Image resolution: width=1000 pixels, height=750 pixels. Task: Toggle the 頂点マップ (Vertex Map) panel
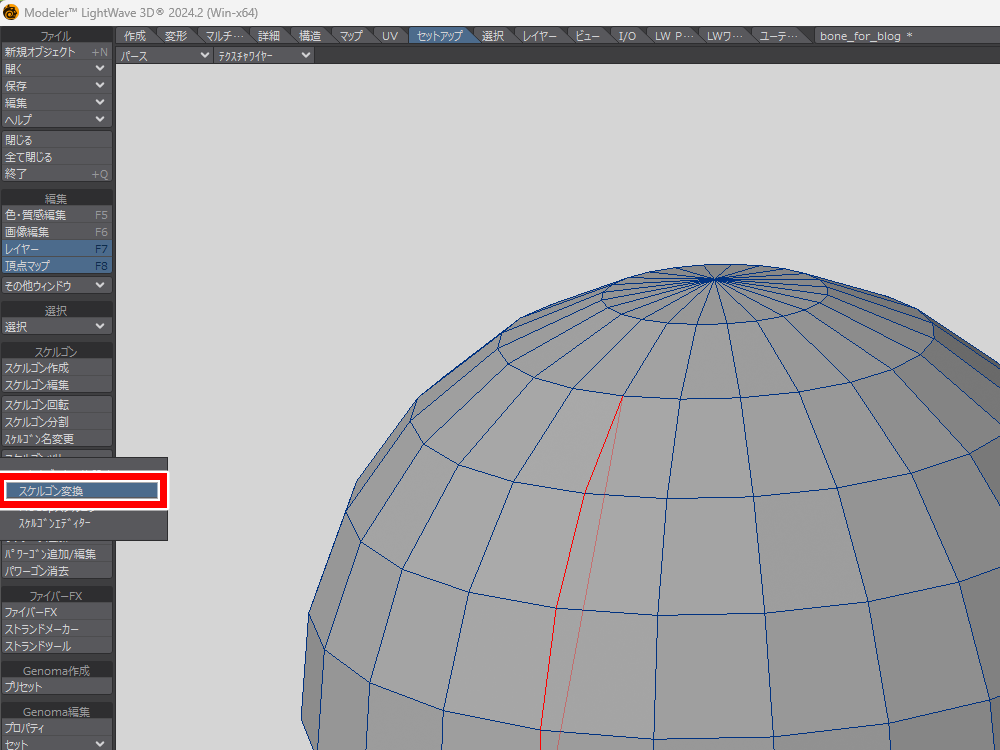(x=56, y=266)
